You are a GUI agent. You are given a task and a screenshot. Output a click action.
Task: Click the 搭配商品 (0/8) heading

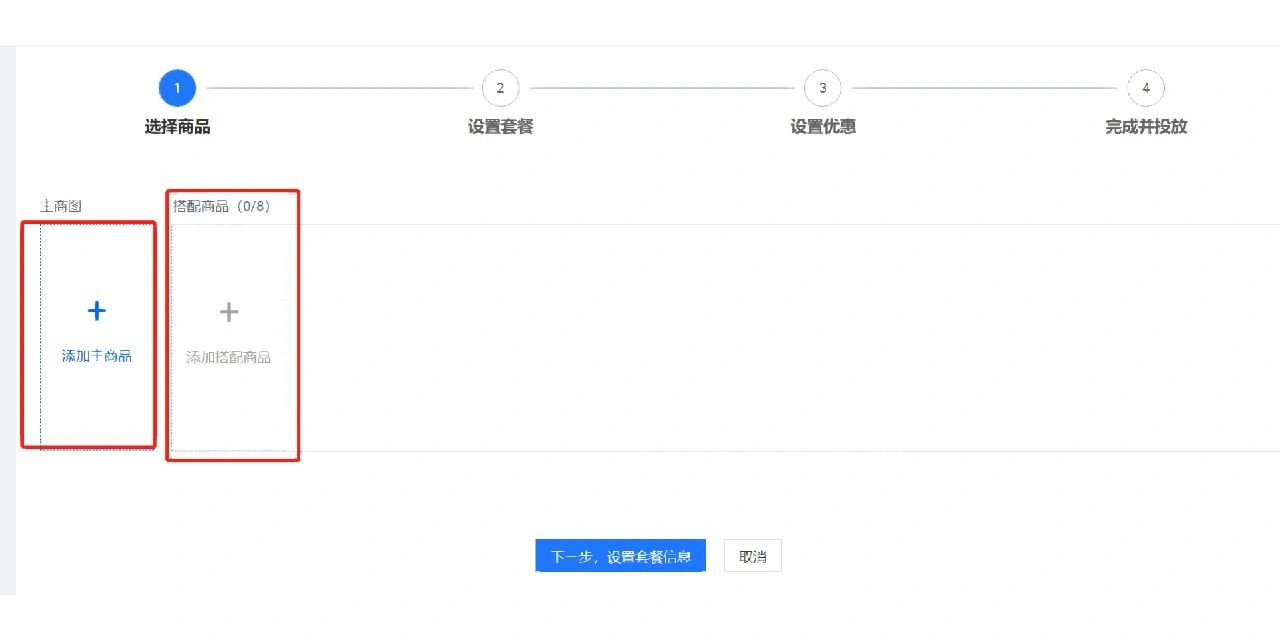coord(222,206)
